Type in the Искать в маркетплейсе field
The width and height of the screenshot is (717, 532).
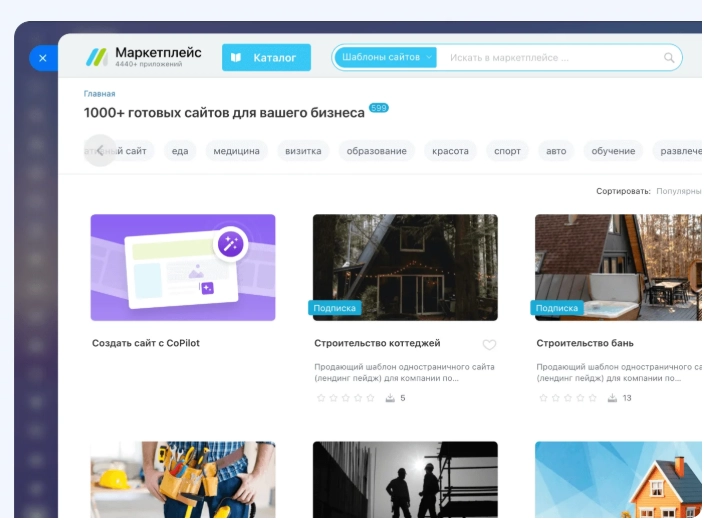550,58
